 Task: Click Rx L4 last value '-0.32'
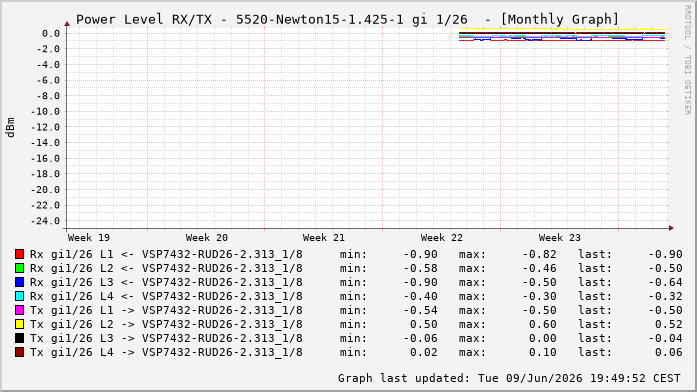[665, 296]
